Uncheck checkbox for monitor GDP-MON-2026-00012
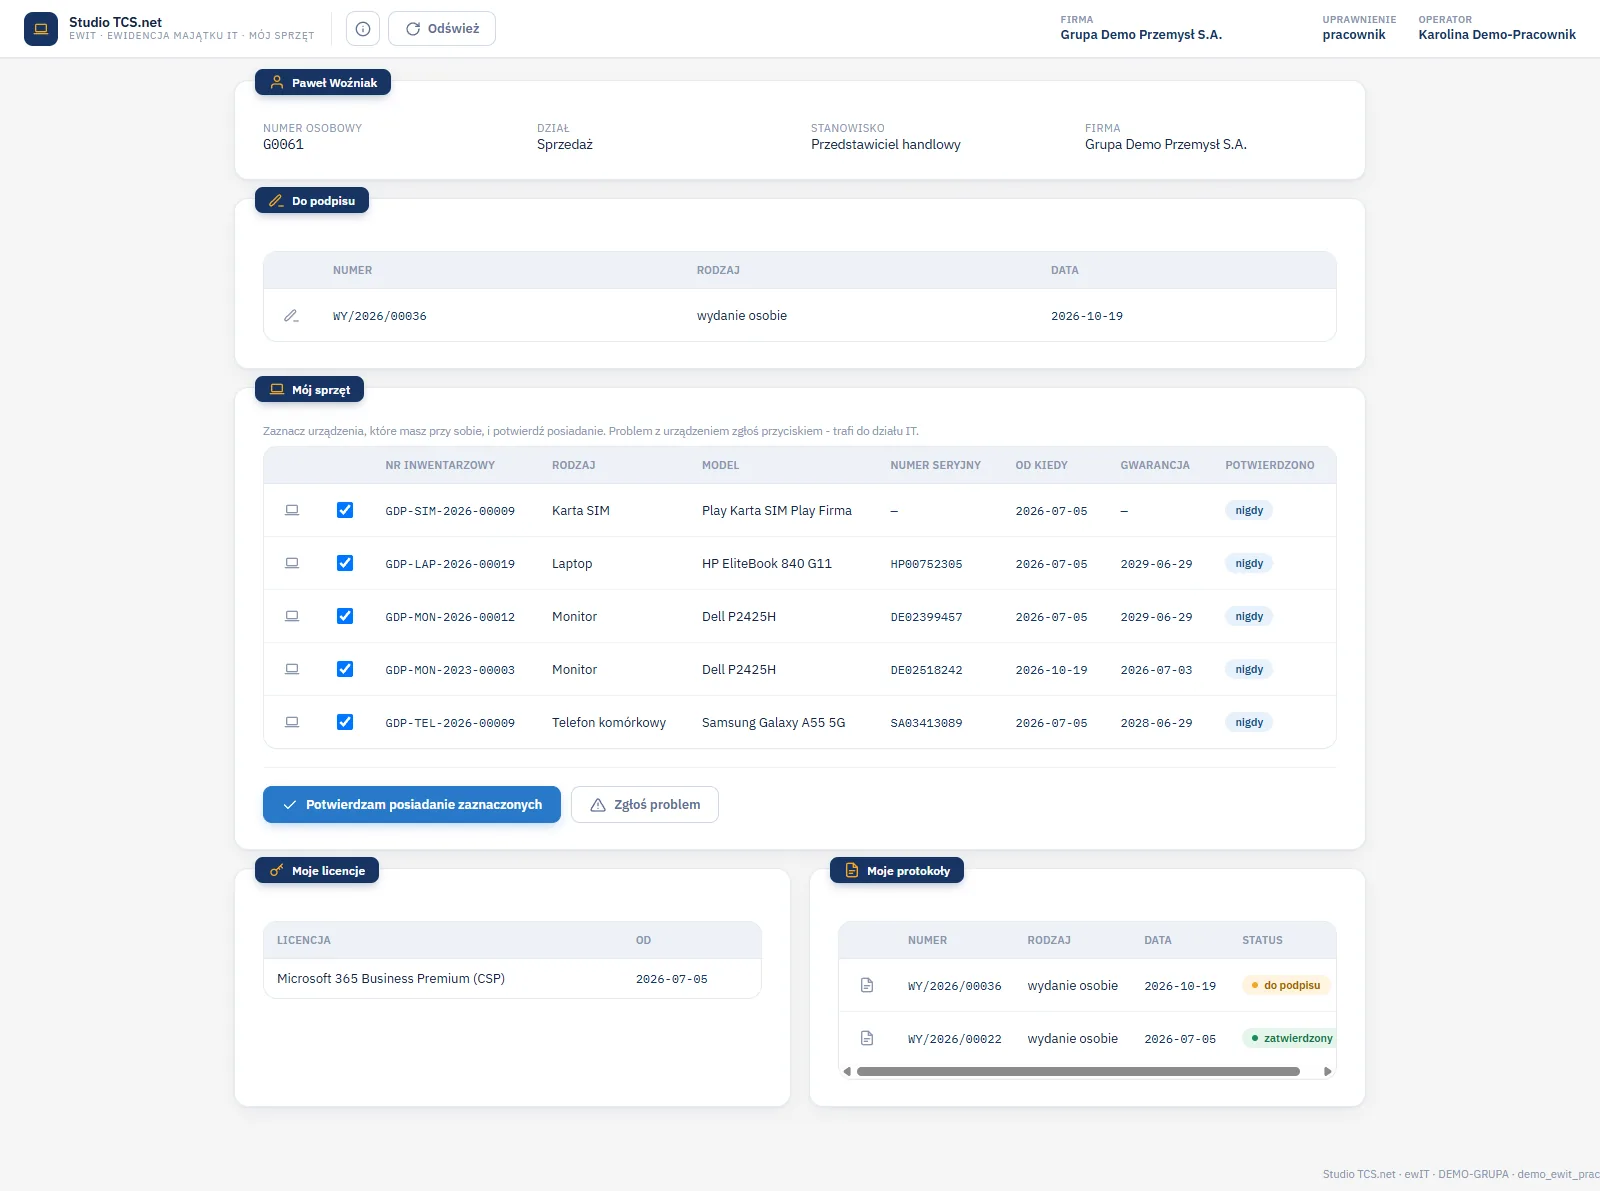The width and height of the screenshot is (1600, 1191). pos(345,616)
